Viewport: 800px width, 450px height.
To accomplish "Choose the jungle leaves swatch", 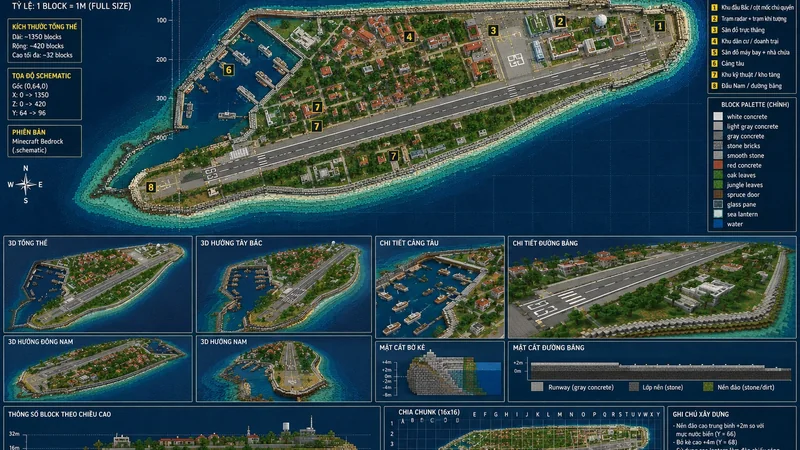I will coord(718,185).
